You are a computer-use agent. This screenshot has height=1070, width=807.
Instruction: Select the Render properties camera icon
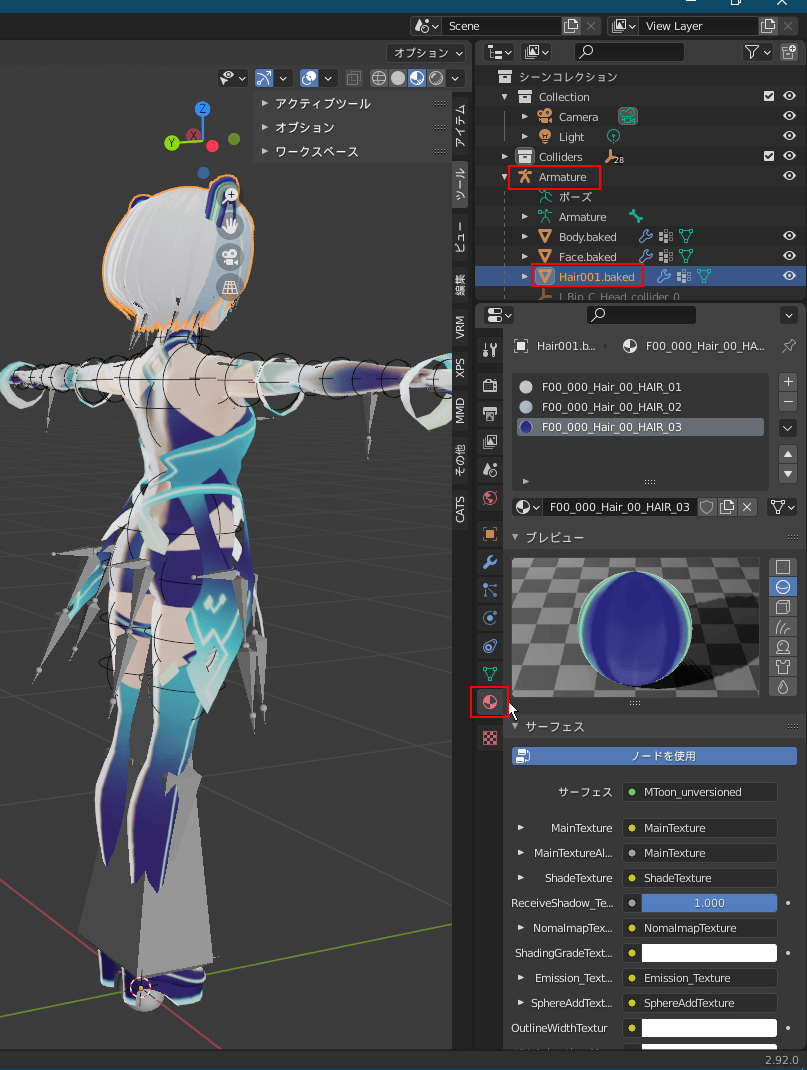tap(489, 385)
